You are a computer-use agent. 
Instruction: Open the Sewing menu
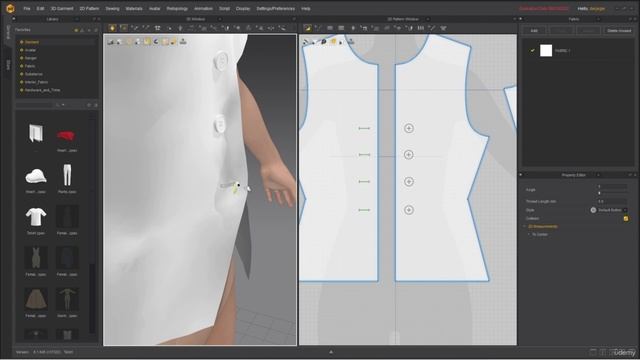112,9
